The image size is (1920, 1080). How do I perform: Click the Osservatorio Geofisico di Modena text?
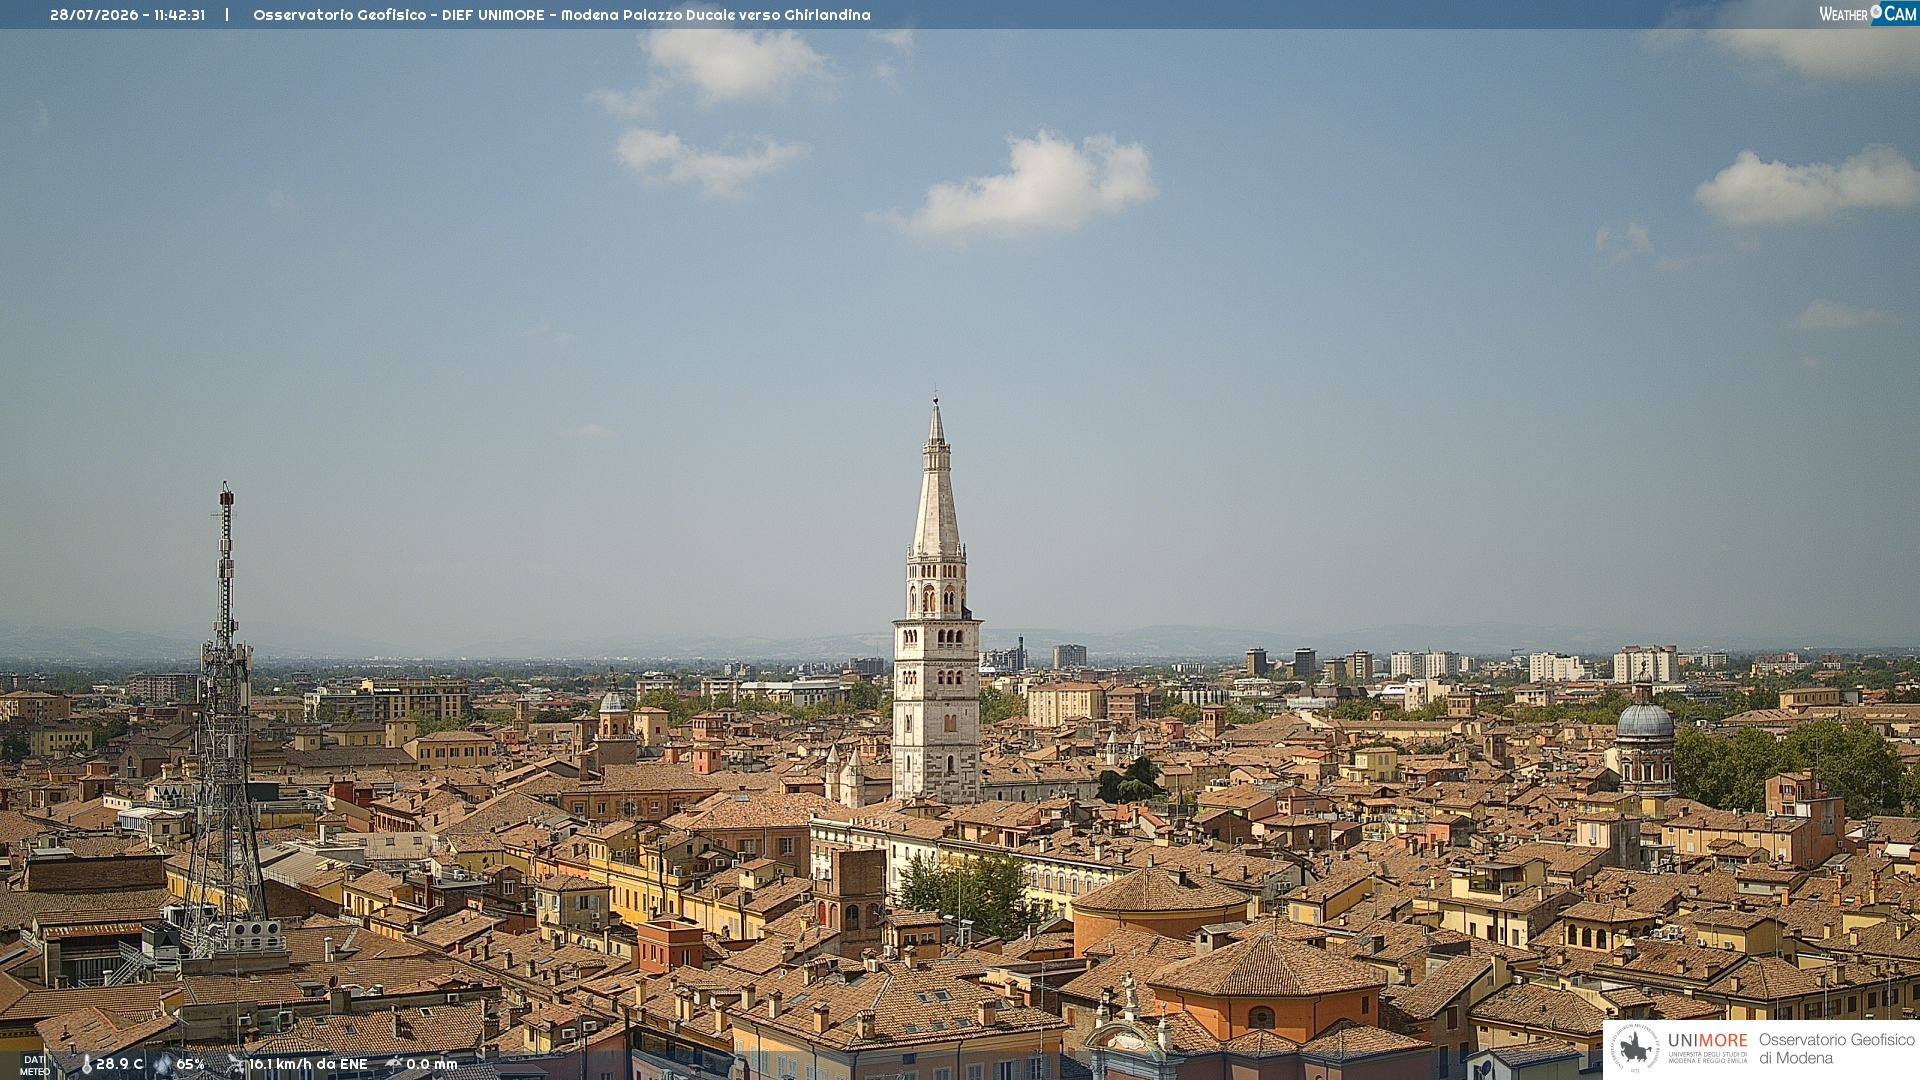[x=1837, y=1049]
